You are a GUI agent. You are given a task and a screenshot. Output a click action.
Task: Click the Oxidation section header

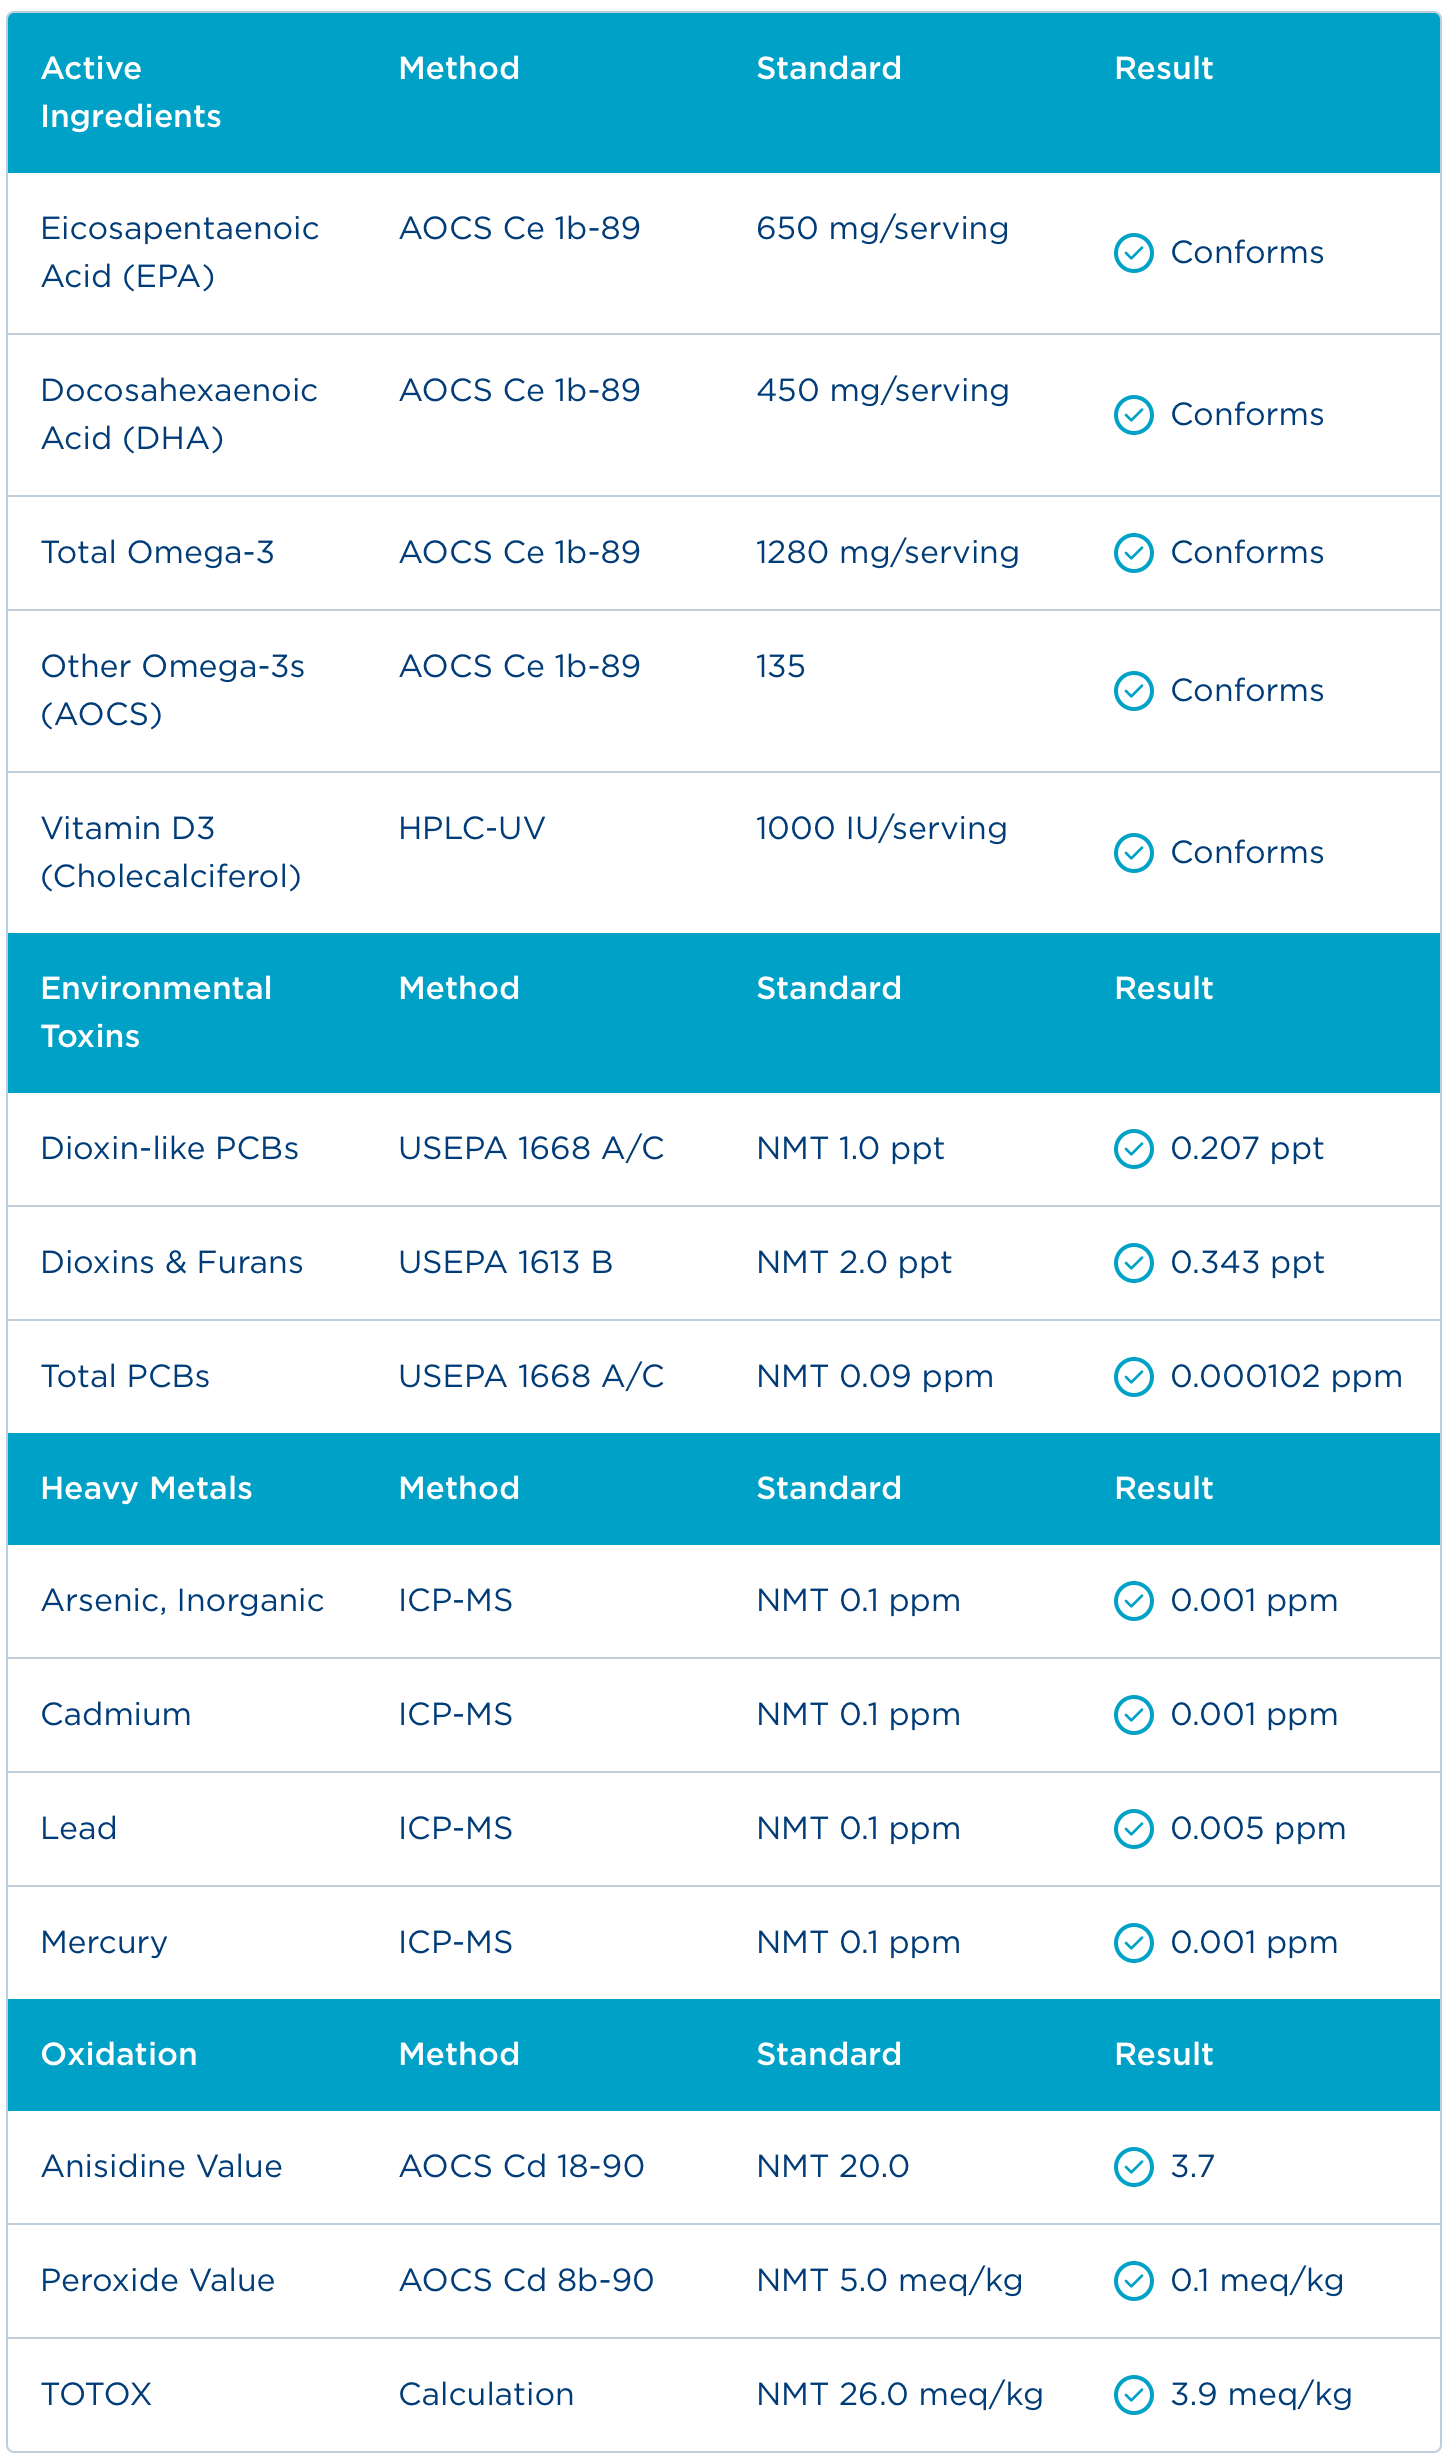[119, 2054]
